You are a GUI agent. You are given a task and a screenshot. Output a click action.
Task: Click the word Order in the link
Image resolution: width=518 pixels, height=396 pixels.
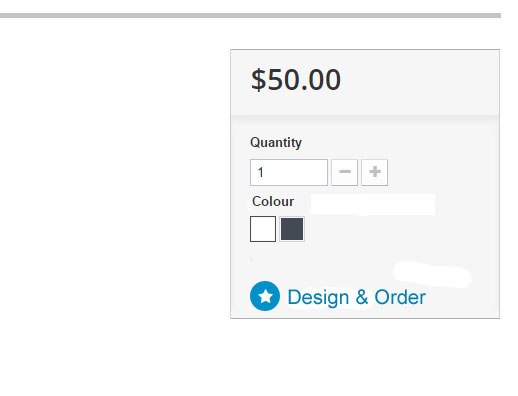click(x=400, y=297)
